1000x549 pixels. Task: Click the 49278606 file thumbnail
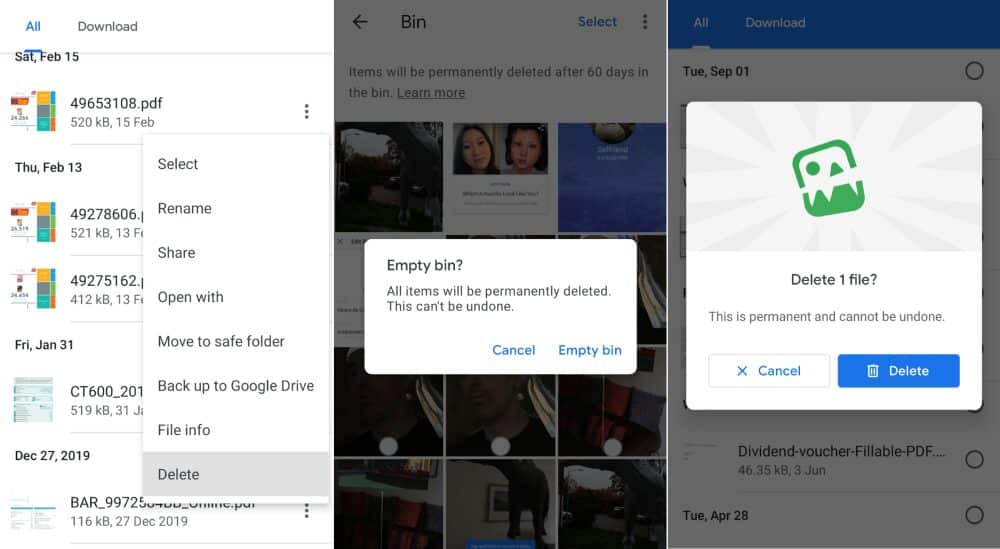coord(33,222)
